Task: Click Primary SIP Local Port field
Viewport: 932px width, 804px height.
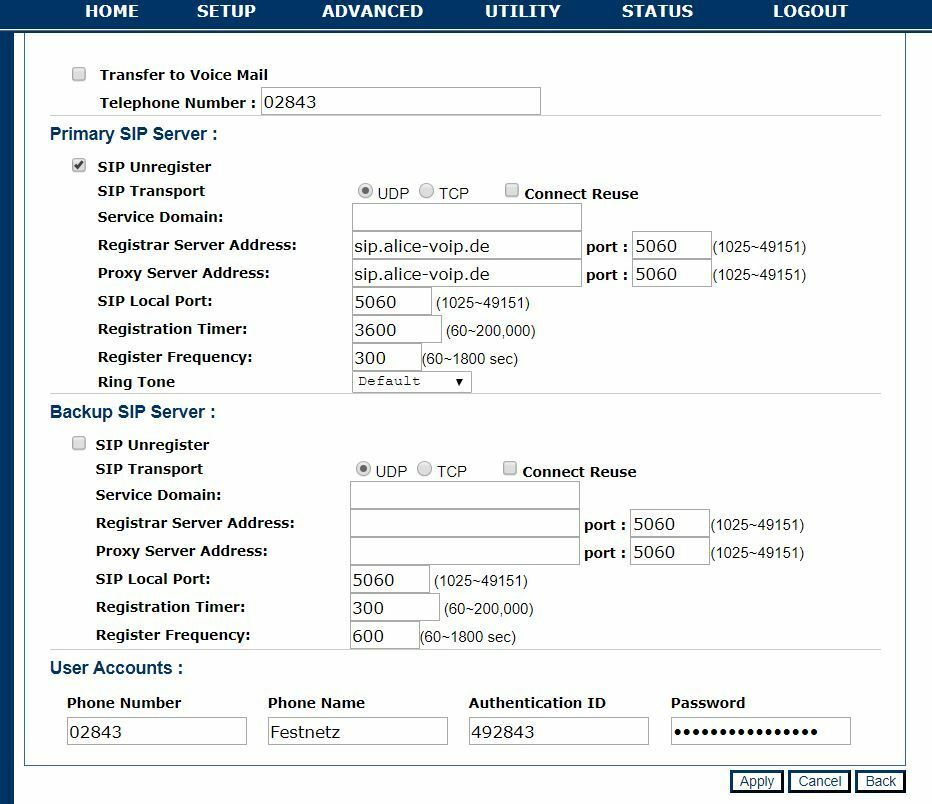Action: coord(392,301)
